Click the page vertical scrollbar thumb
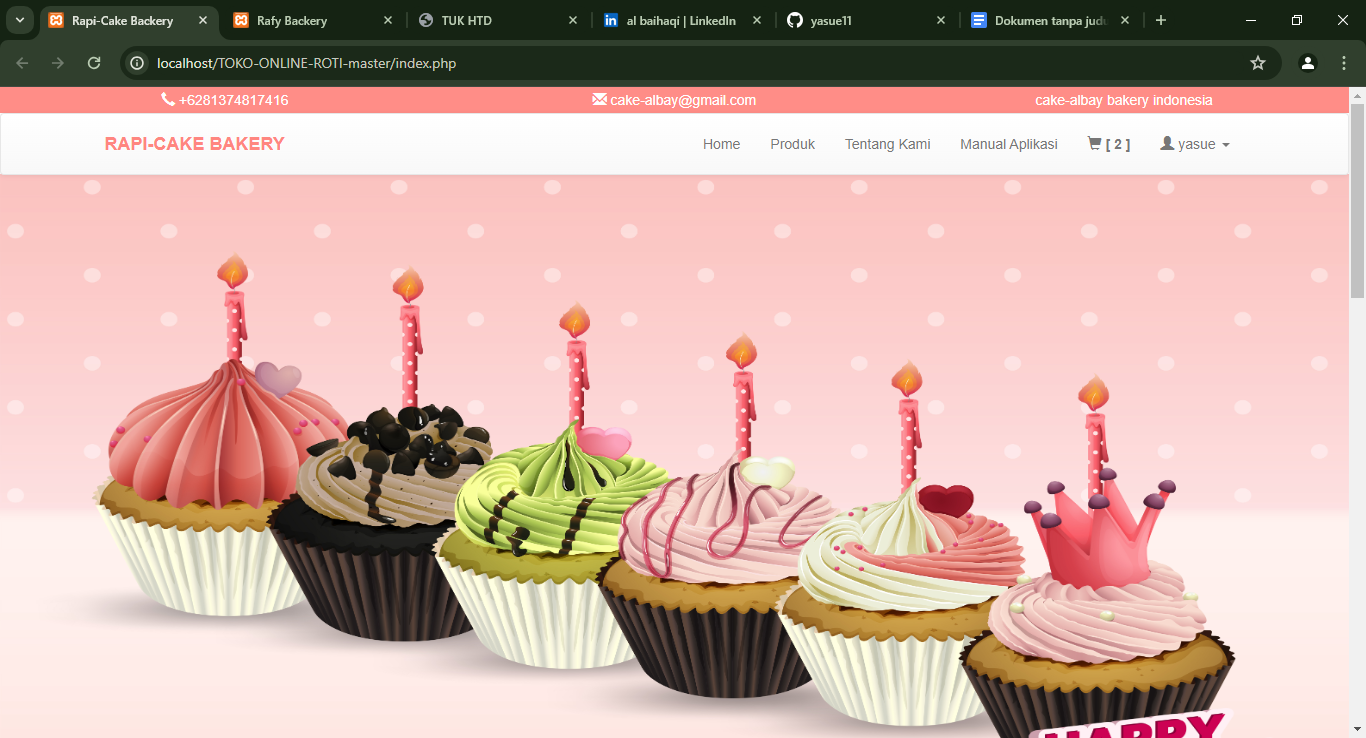 pyautogui.click(x=1357, y=201)
